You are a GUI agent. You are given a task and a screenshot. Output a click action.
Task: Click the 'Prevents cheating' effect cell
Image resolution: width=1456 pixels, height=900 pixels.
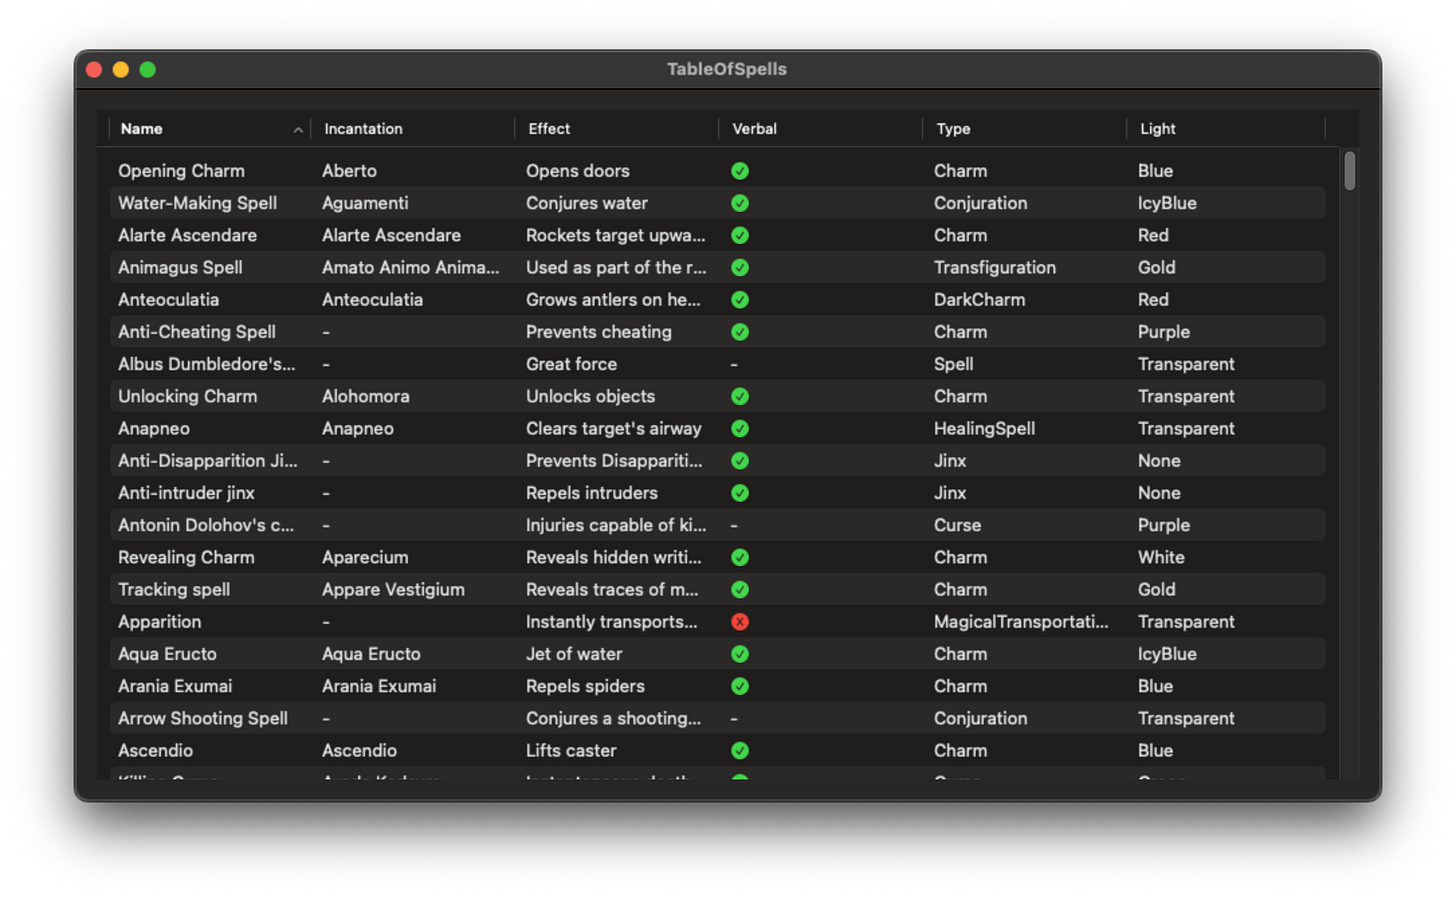pyautogui.click(x=599, y=332)
